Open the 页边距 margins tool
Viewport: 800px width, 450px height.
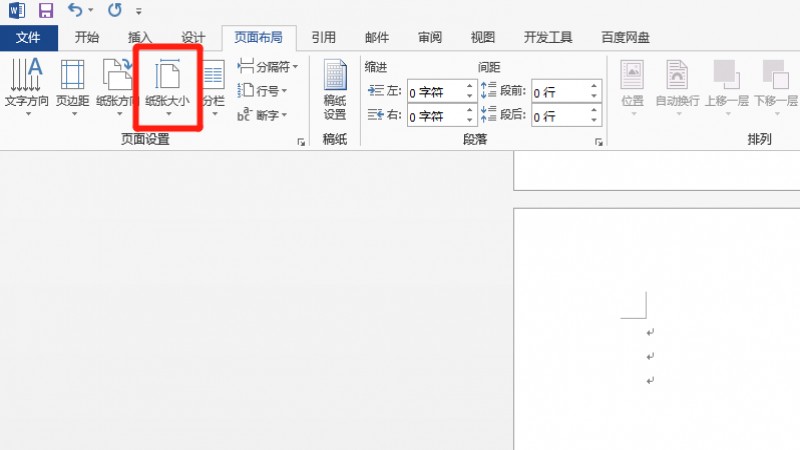tap(72, 87)
